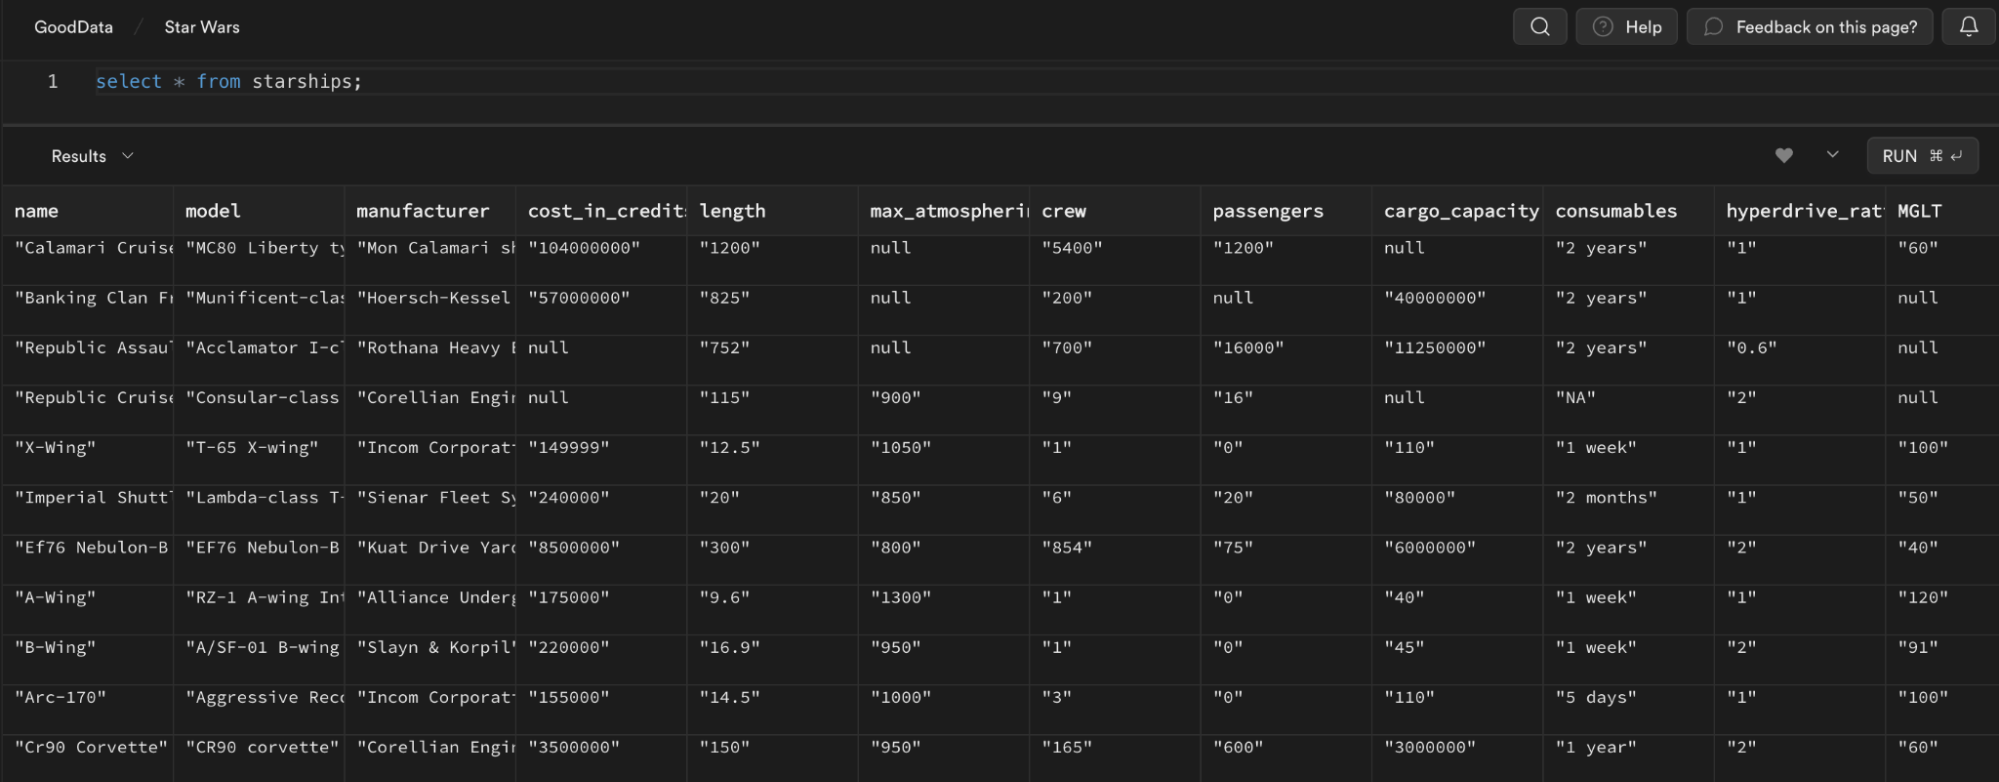1999x782 pixels.
Task: Select the passengers column header
Action: click(1286, 211)
